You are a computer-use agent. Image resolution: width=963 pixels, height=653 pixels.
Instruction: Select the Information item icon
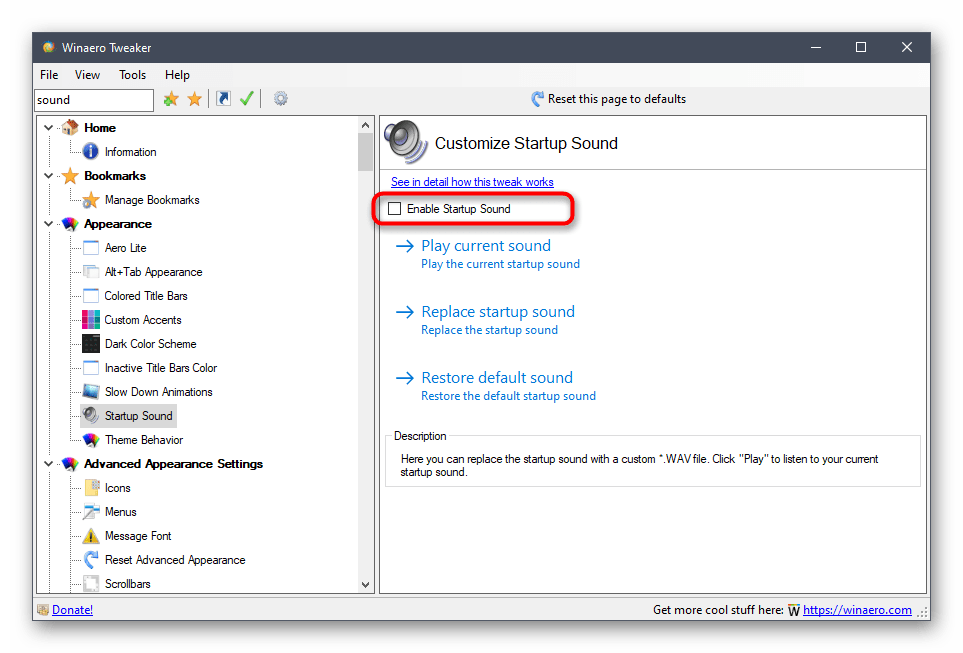point(91,152)
